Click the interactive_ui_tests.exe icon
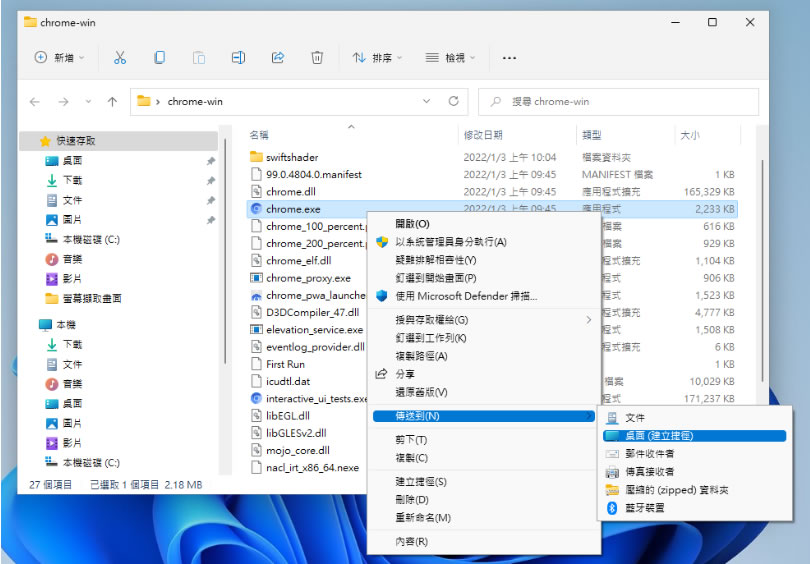The height and width of the screenshot is (564, 810). pos(256,398)
